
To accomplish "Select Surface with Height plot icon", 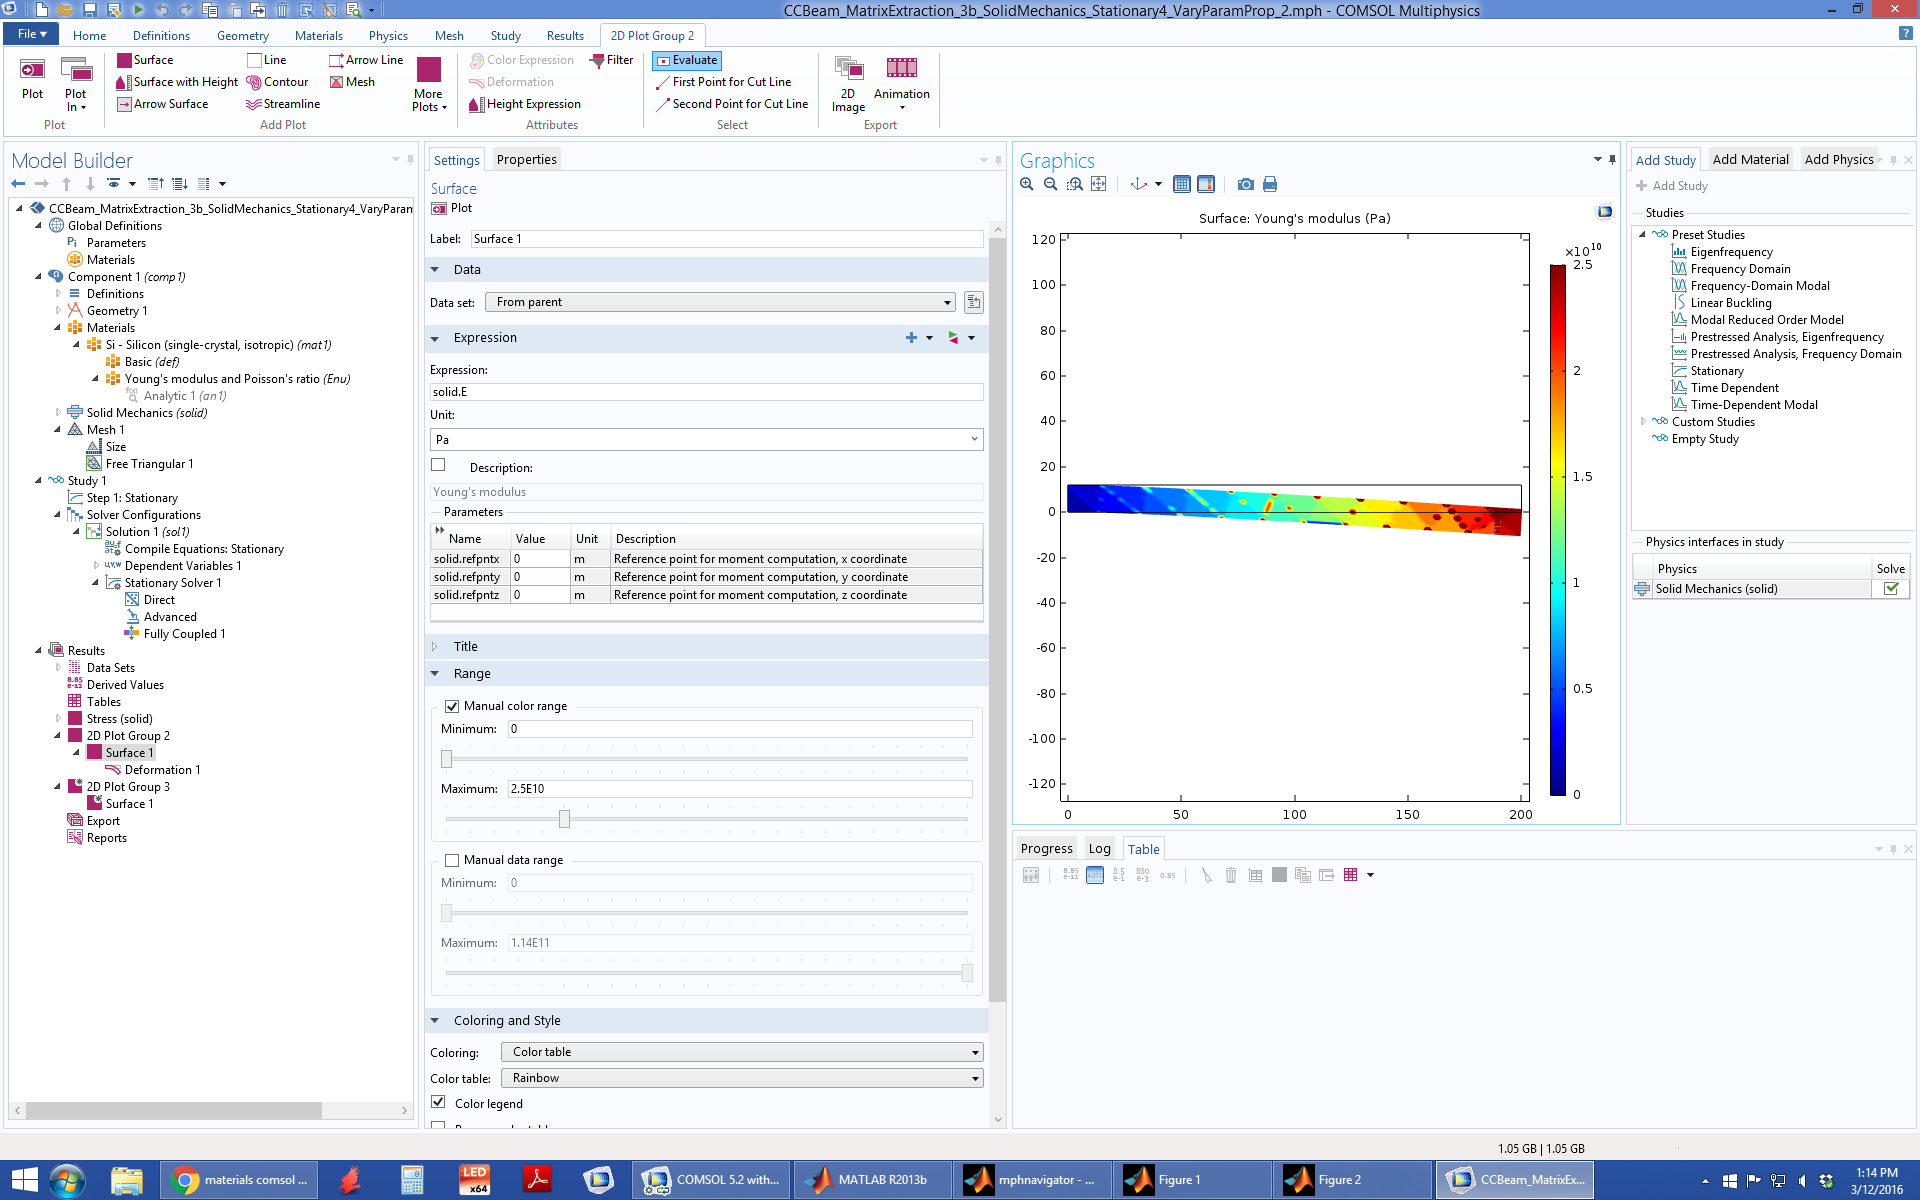I will tap(124, 82).
